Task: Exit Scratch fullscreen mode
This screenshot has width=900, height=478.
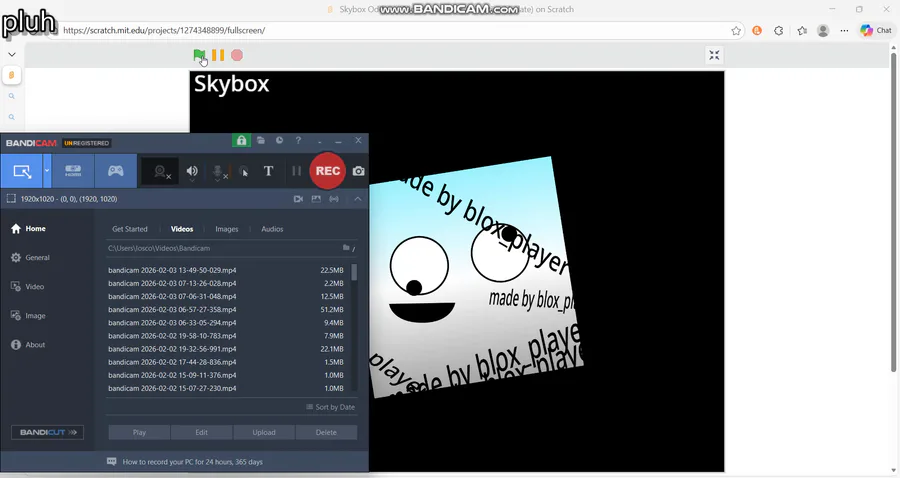Action: tap(714, 55)
